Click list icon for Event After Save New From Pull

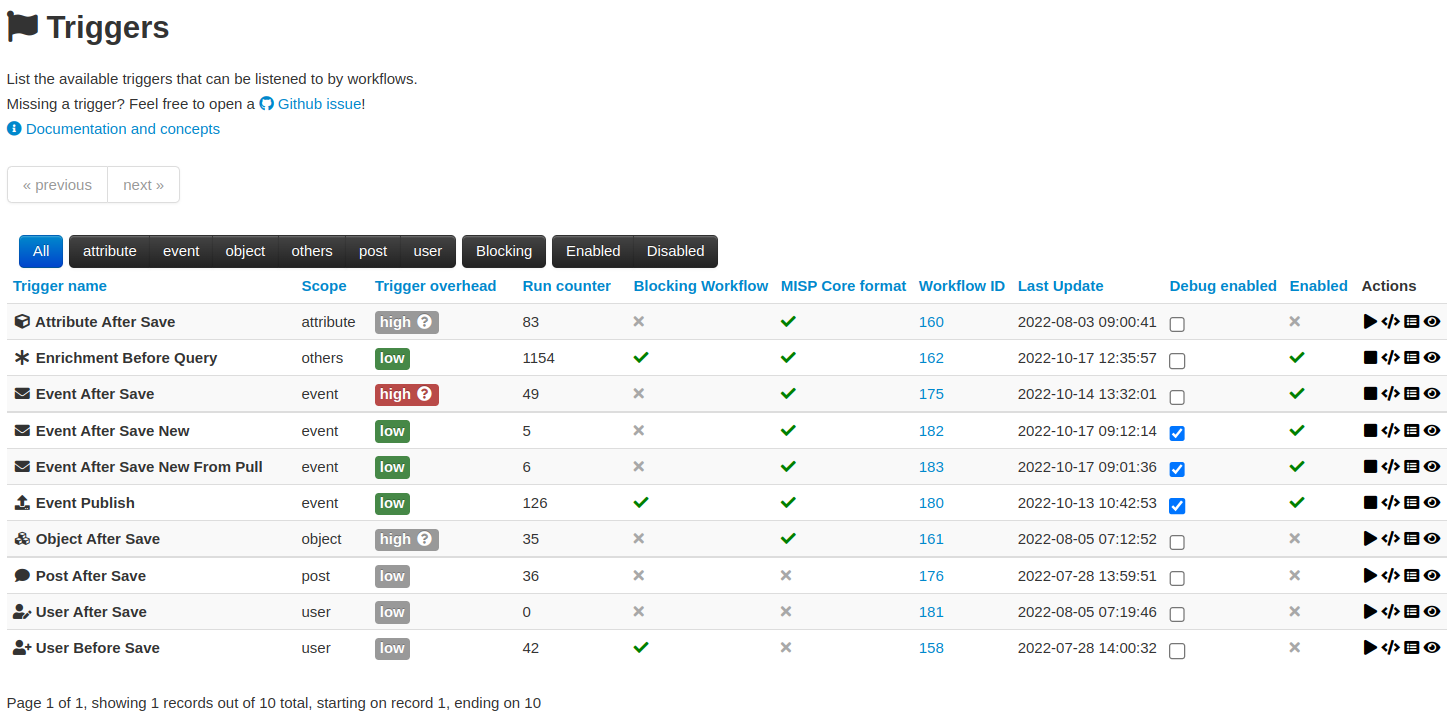(1411, 467)
